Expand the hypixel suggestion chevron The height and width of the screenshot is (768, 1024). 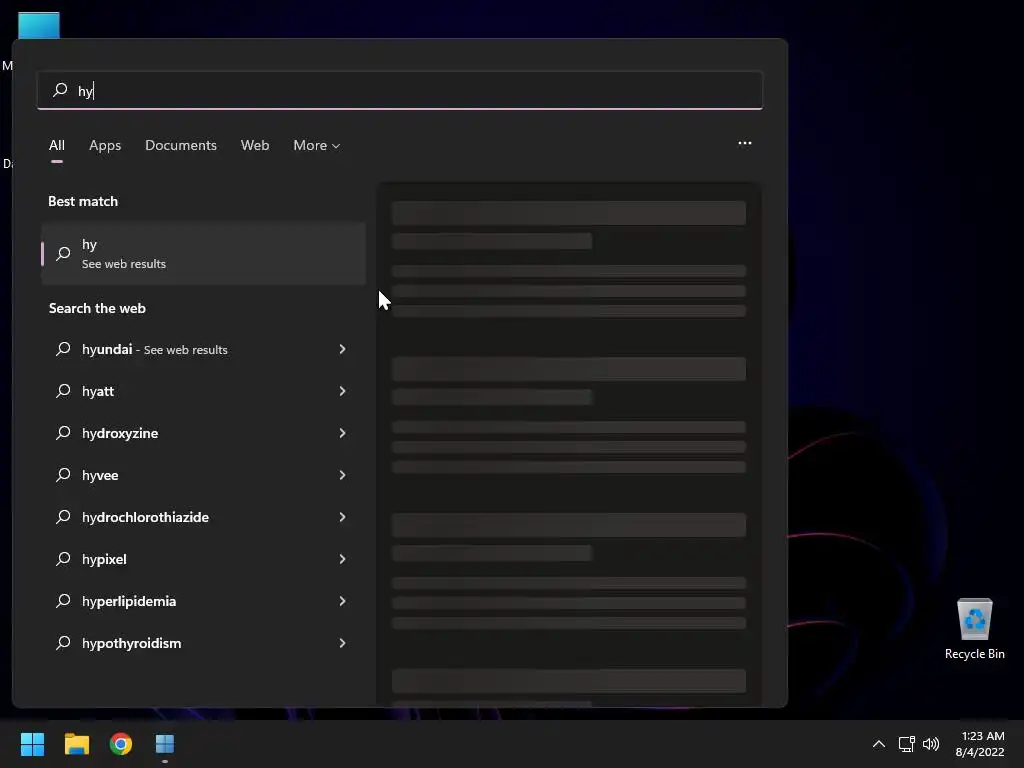tap(342, 559)
